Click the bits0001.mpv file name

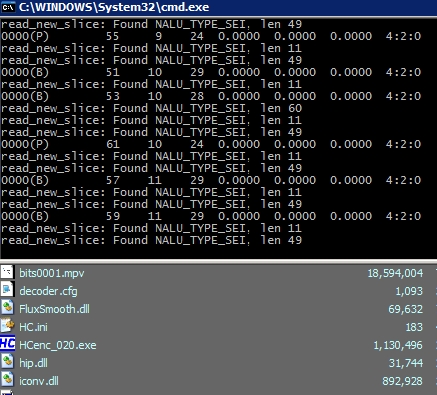coord(52,273)
